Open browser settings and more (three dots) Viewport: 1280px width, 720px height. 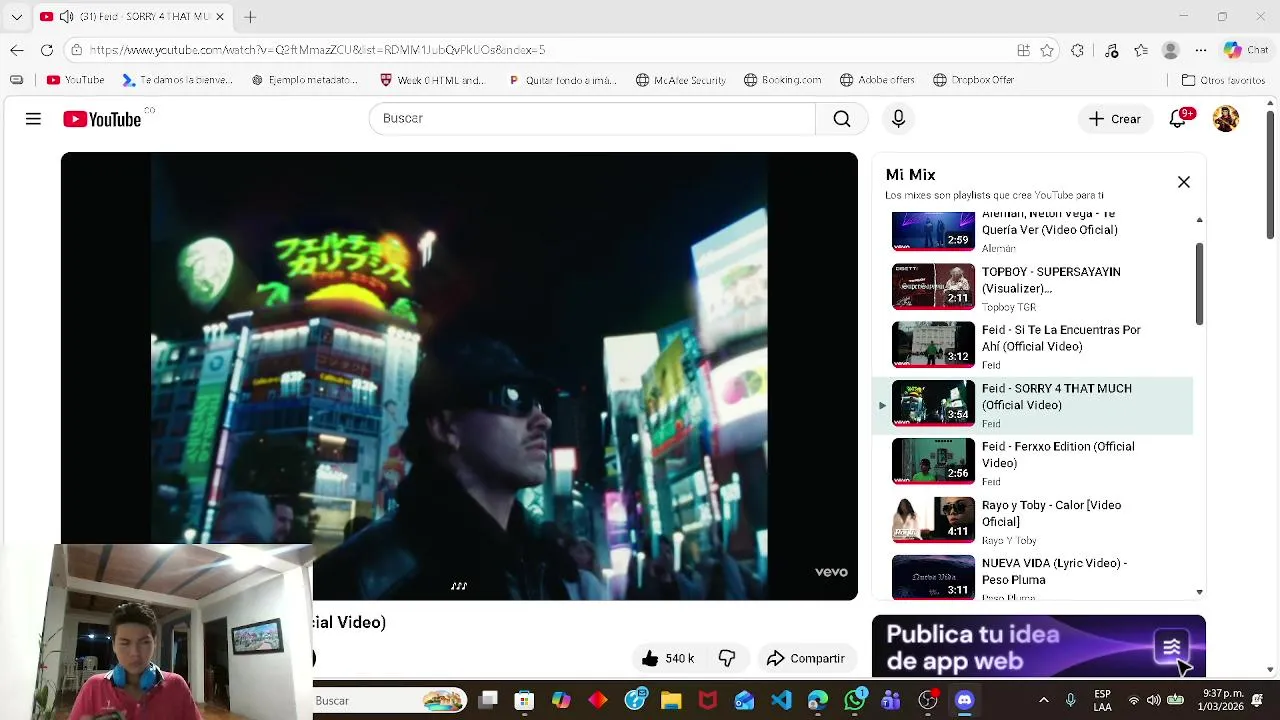point(1201,50)
